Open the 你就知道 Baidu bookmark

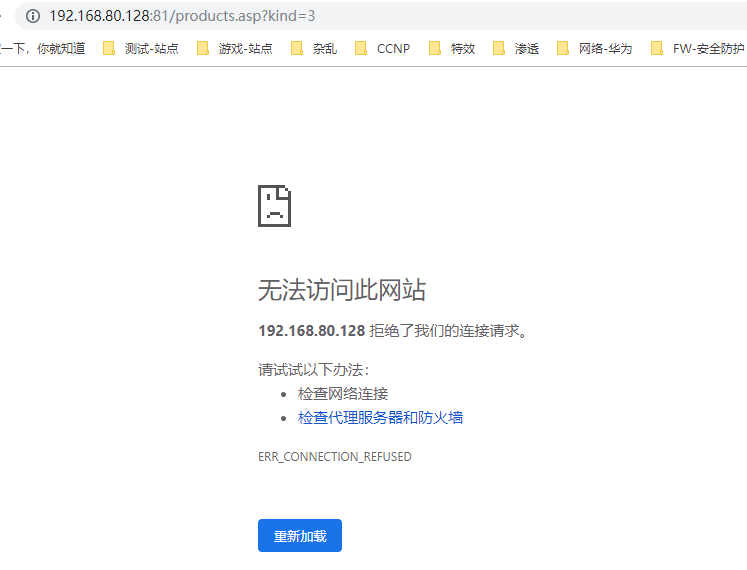[x=43, y=49]
